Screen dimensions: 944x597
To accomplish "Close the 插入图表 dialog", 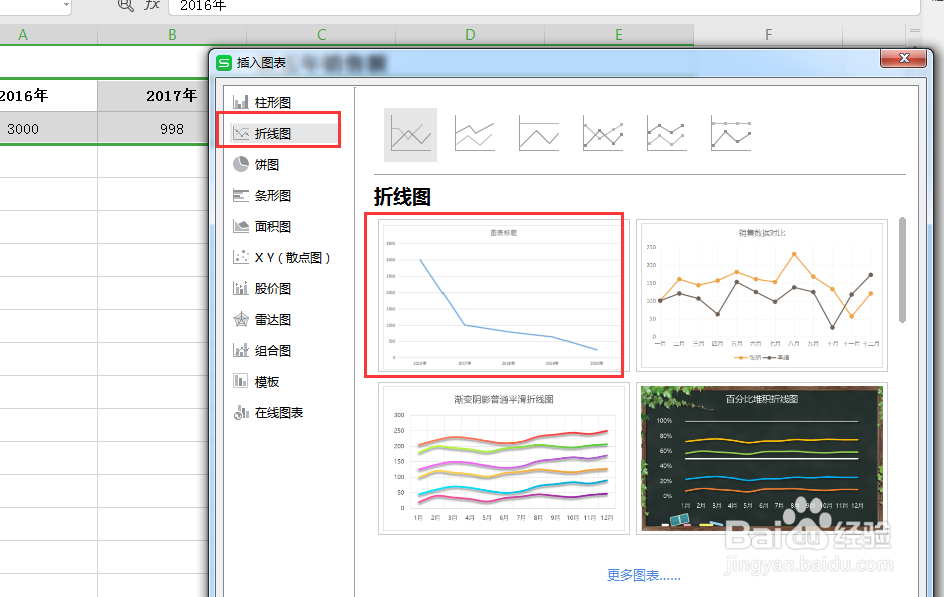I will (x=903, y=58).
